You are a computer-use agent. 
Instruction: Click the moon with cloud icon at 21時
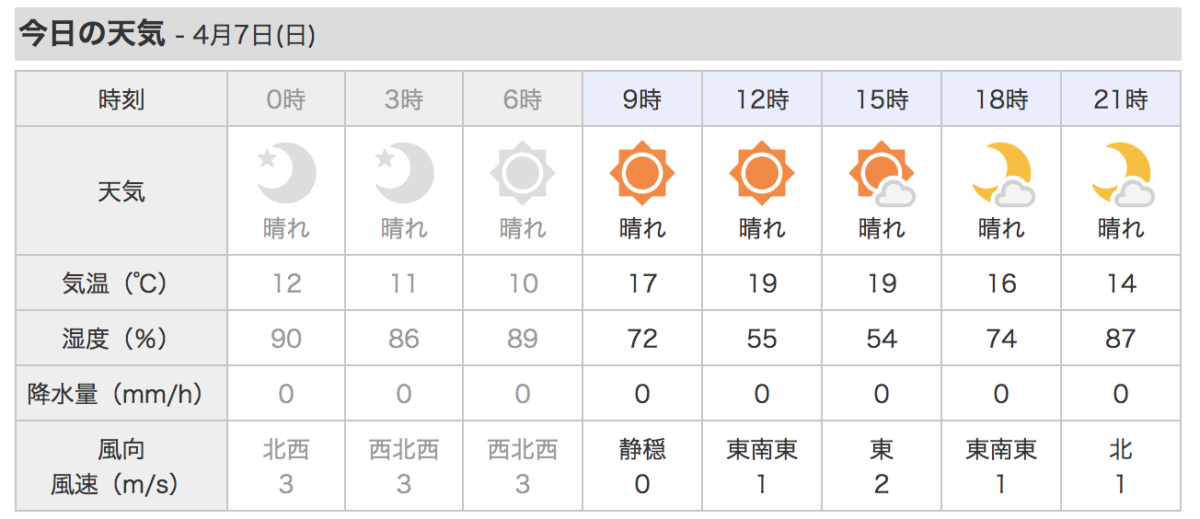[x=1122, y=175]
